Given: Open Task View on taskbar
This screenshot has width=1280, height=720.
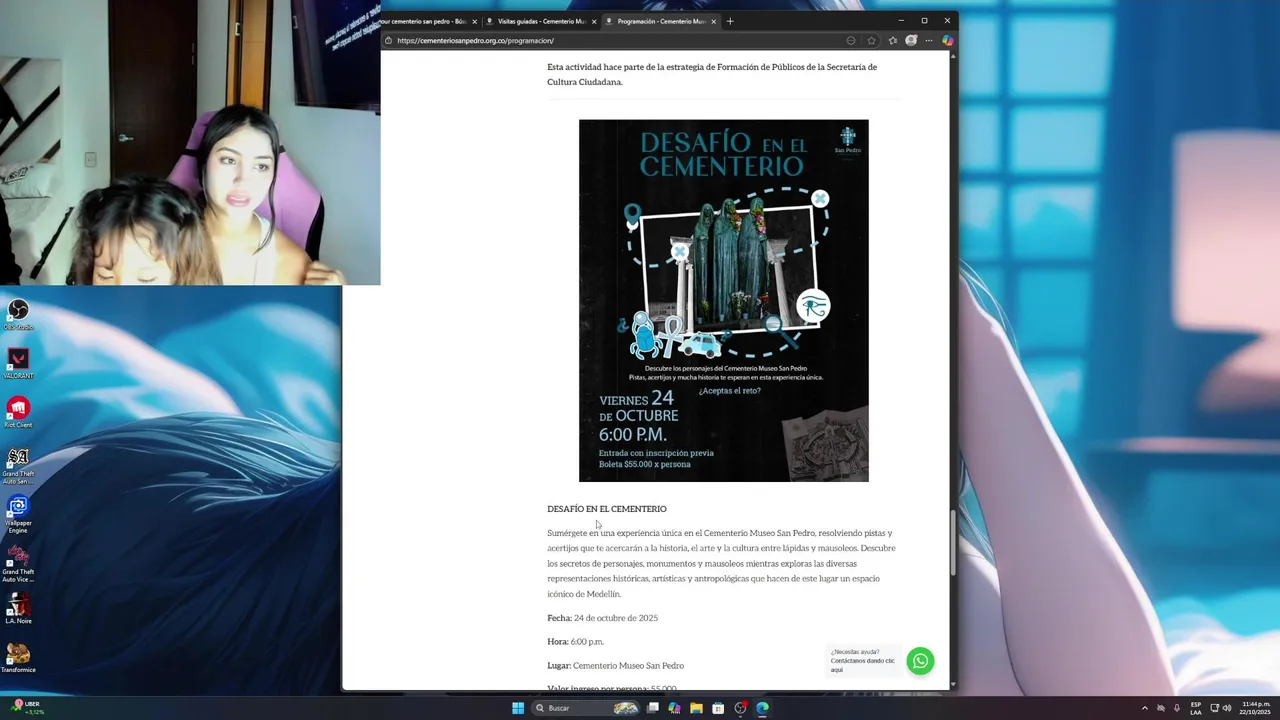Looking at the screenshot, I should coord(653,708).
